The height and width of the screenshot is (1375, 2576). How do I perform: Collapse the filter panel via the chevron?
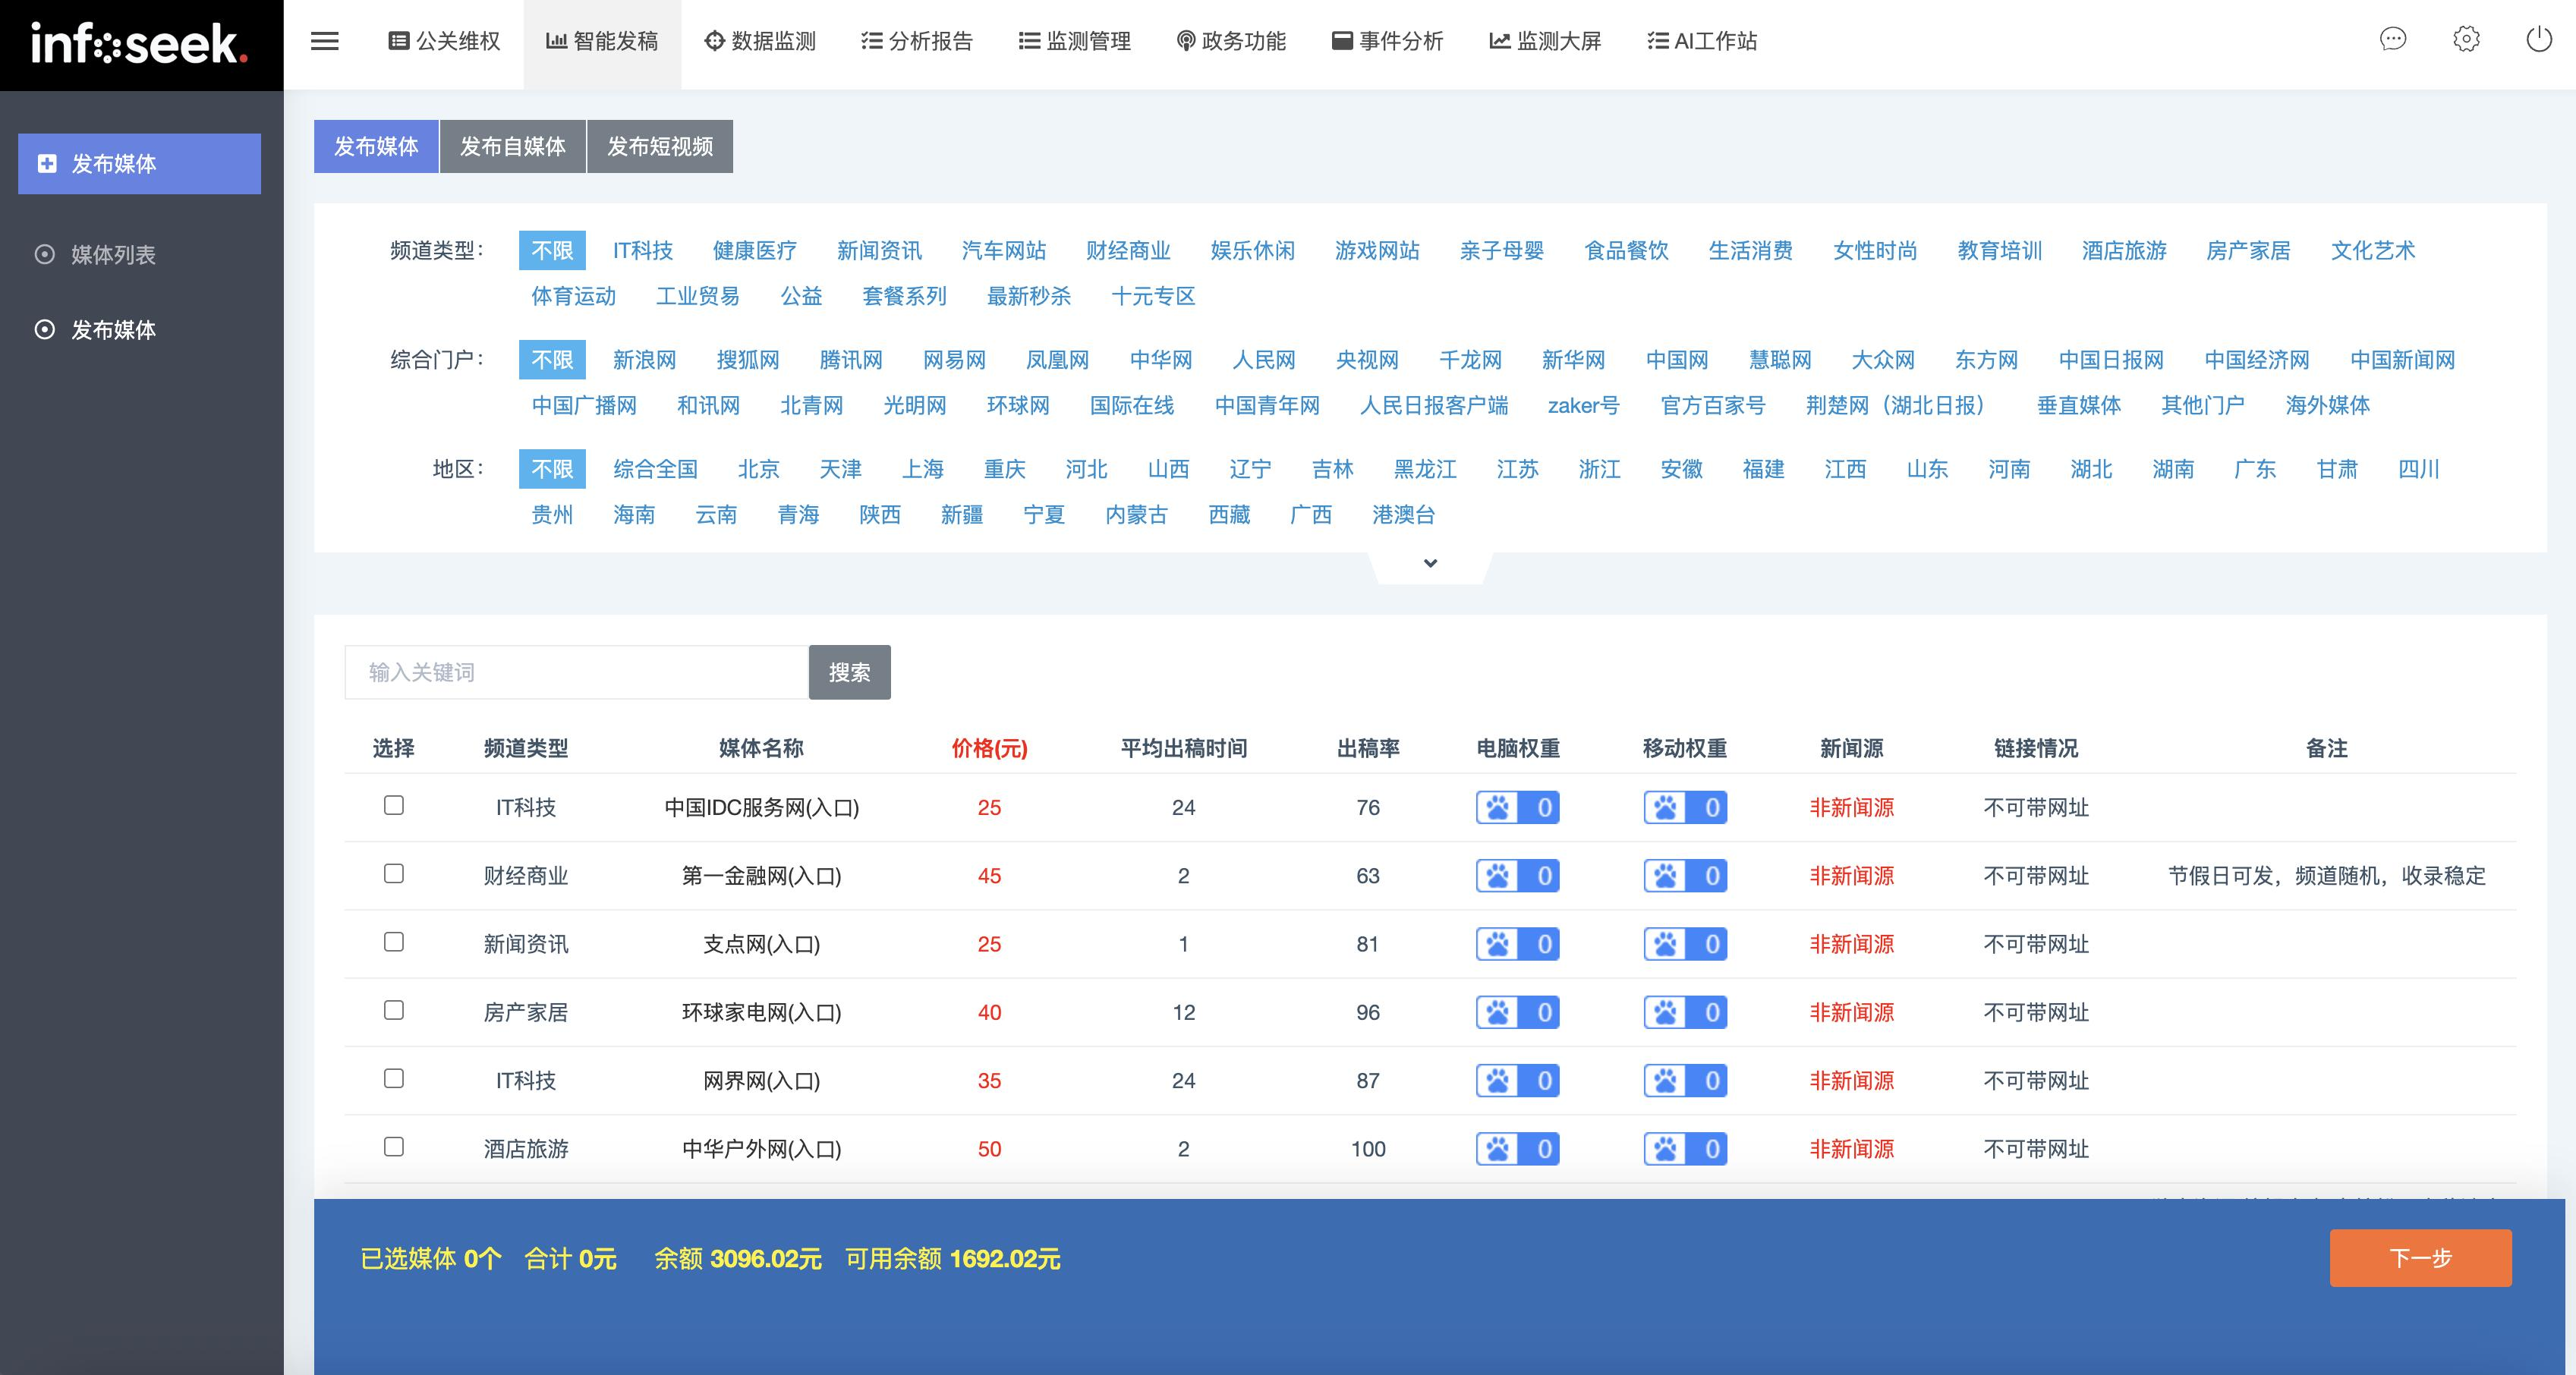pyautogui.click(x=1429, y=563)
